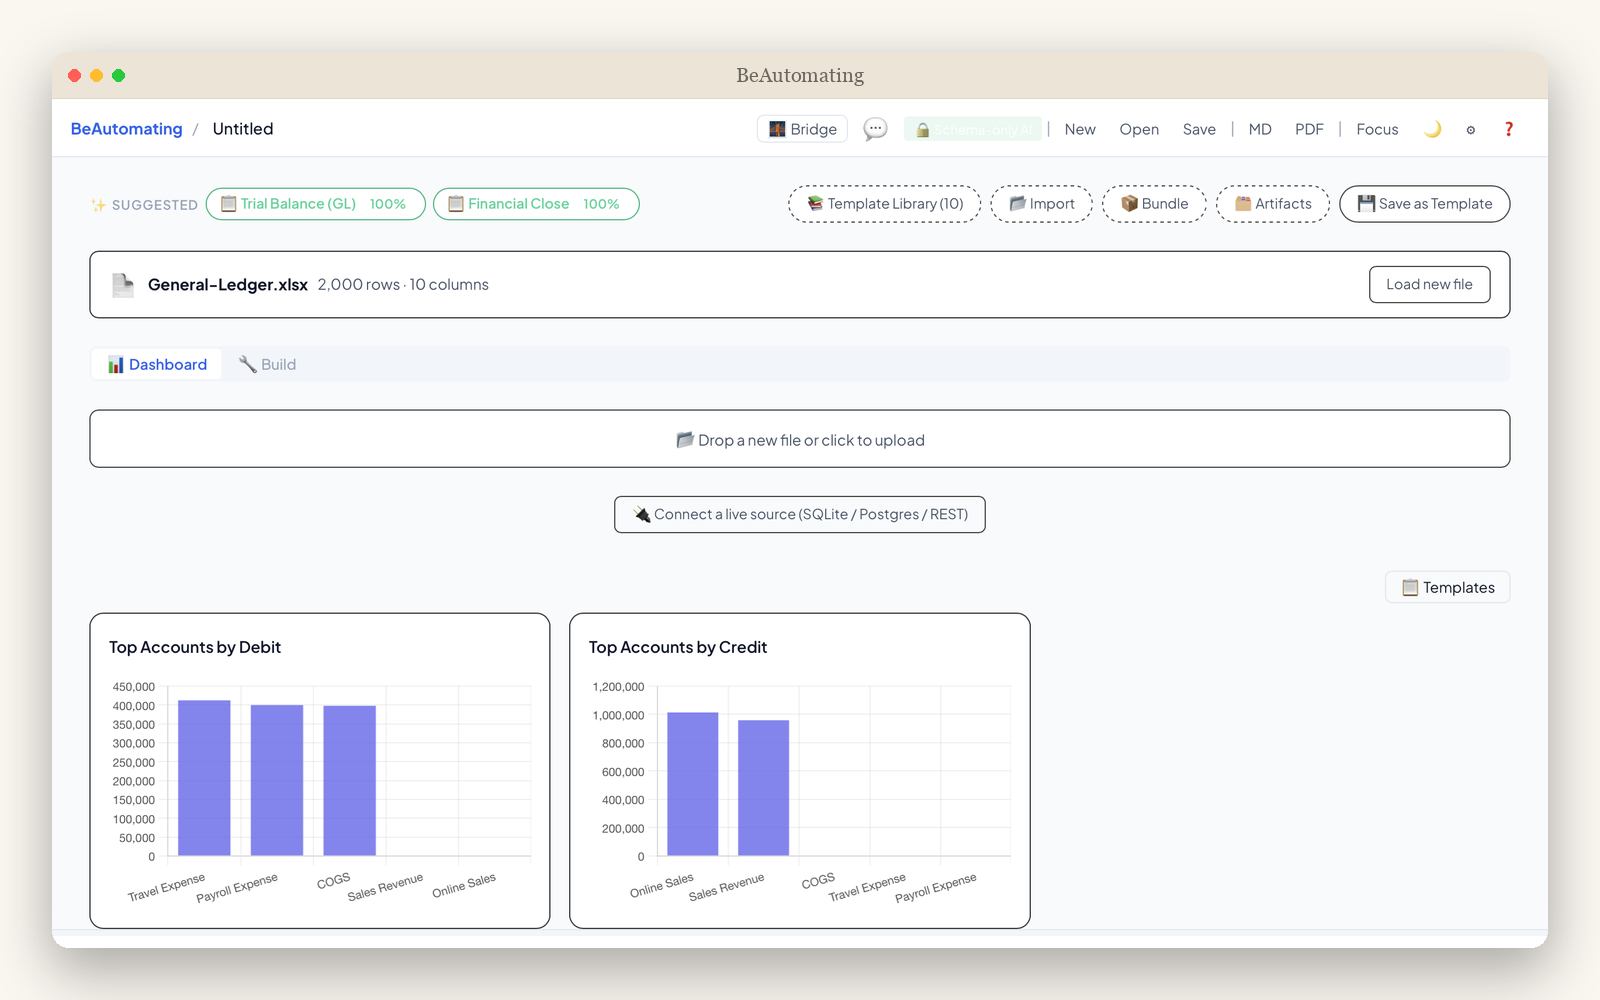Switch to the Dashboard tab
The height and width of the screenshot is (1000, 1600).
(x=157, y=365)
